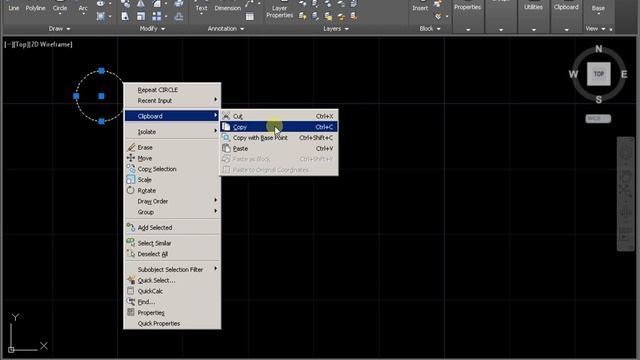
Task: Click the Rotate icon in context menu
Action: click(131, 190)
